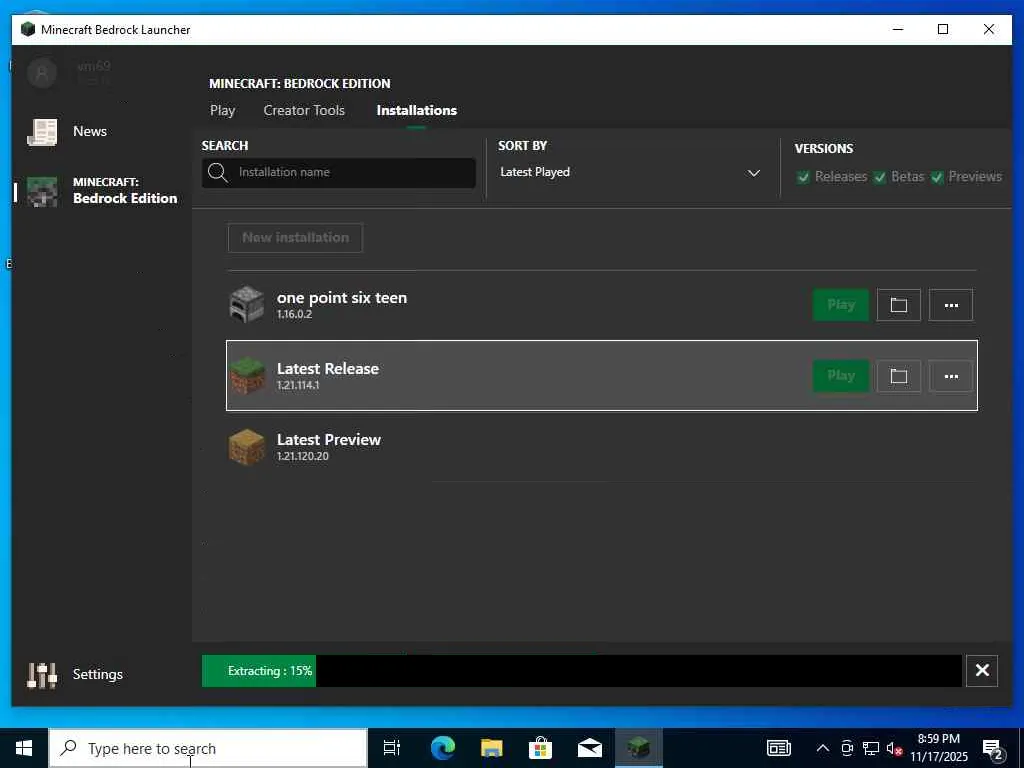
Task: Open the news and interests taskbar widget
Action: point(778,748)
